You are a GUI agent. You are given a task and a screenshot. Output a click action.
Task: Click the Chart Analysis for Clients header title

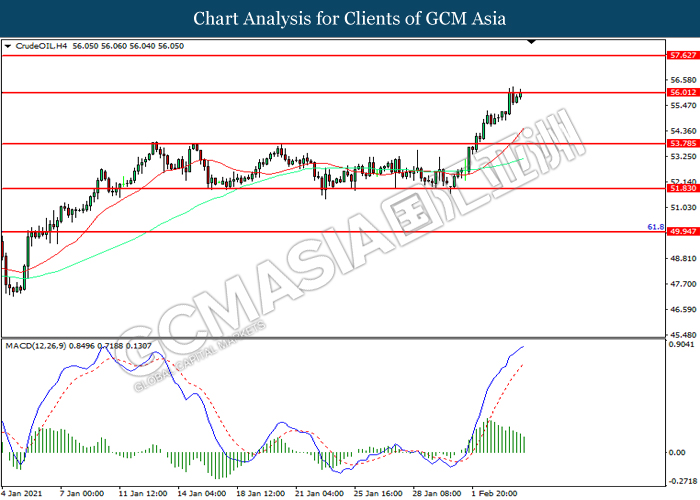[350, 18]
